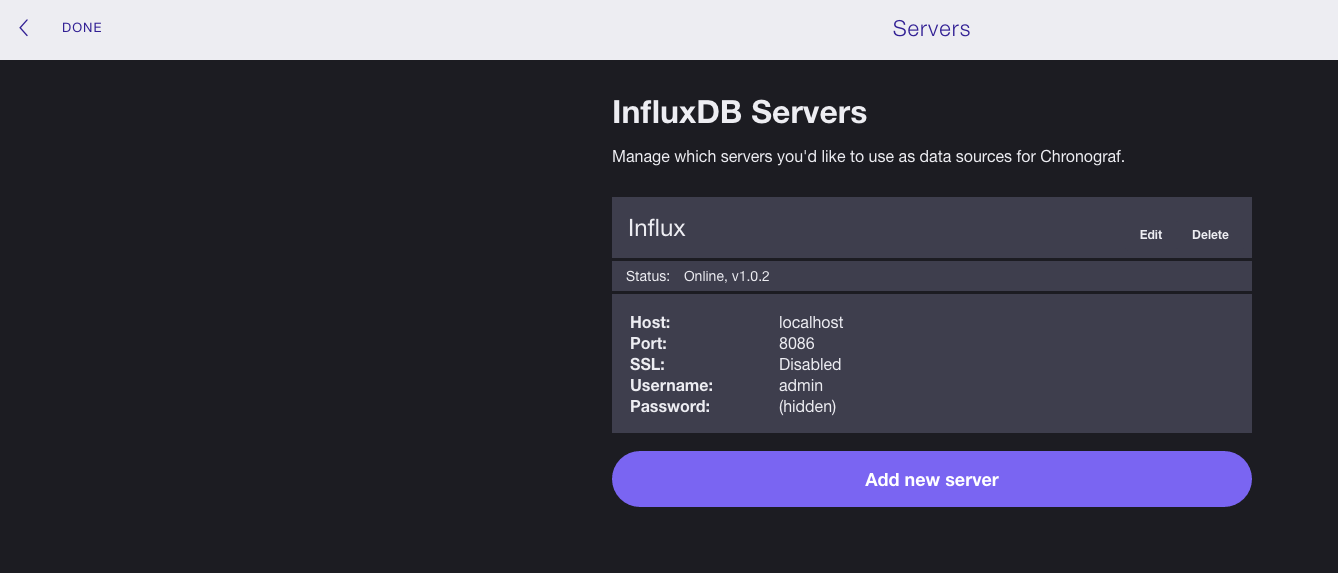Click the Status label

(x=647, y=276)
